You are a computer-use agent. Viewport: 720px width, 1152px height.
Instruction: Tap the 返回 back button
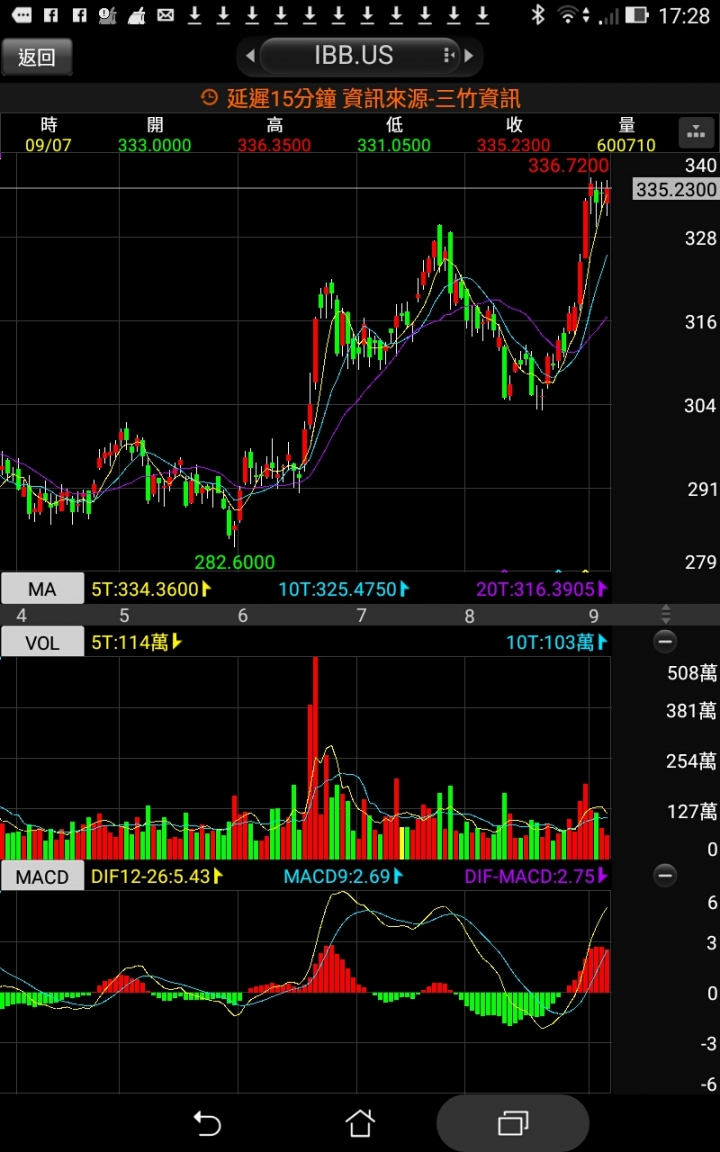pos(37,57)
